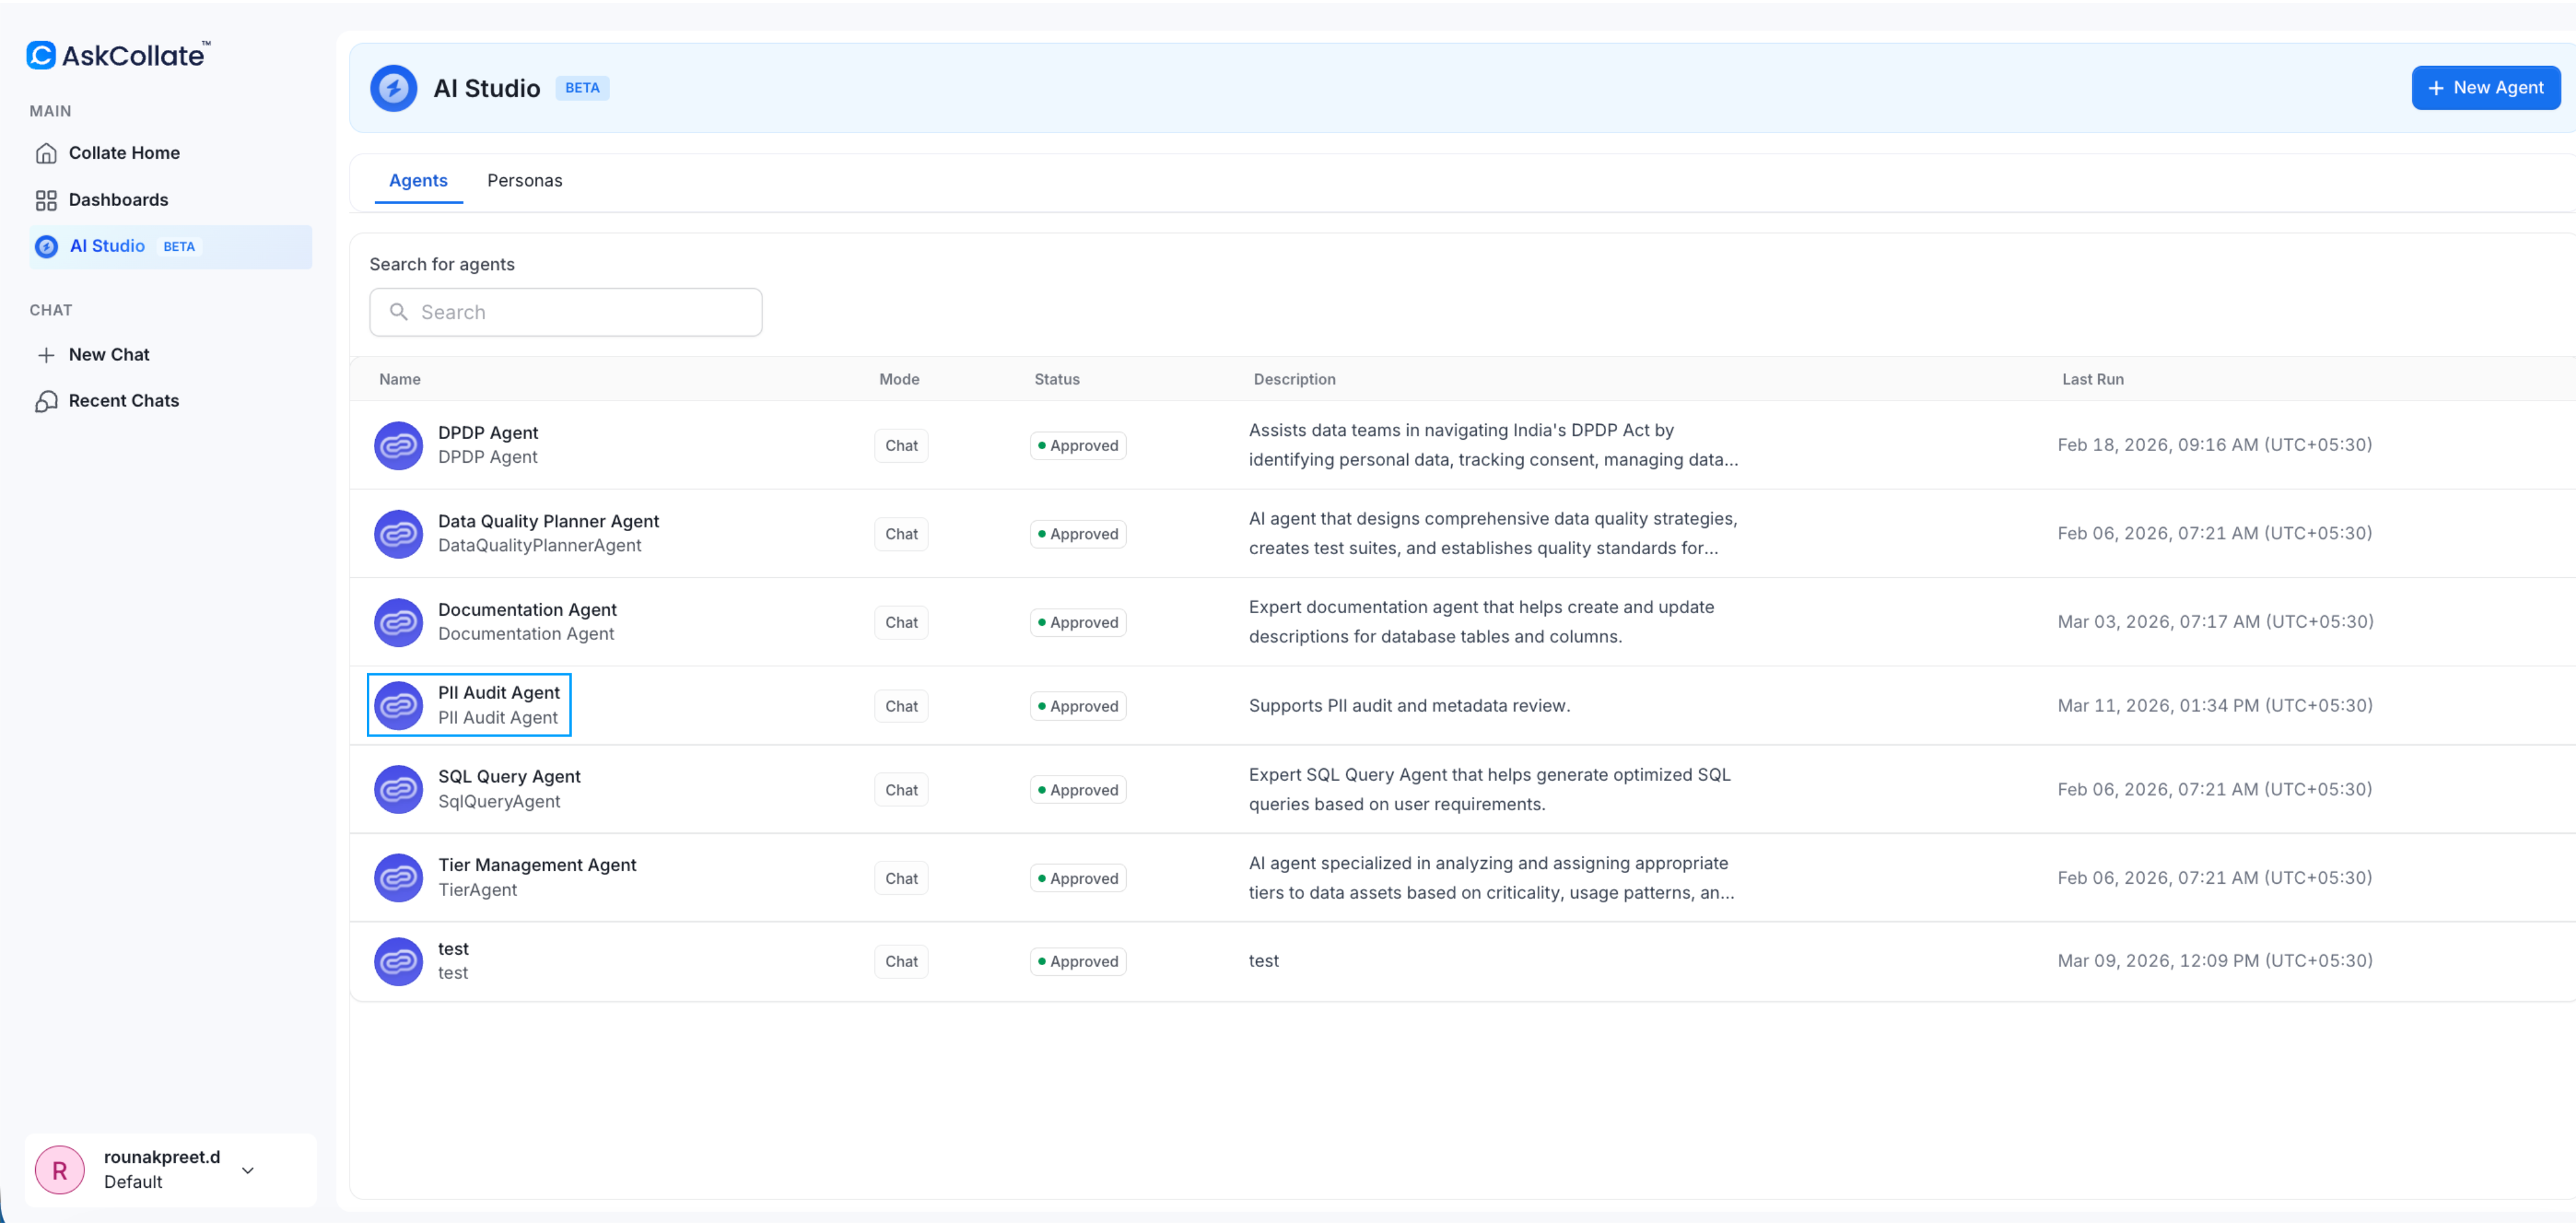This screenshot has width=2576, height=1223.
Task: Click the Tier Management Agent avatar icon
Action: point(398,877)
